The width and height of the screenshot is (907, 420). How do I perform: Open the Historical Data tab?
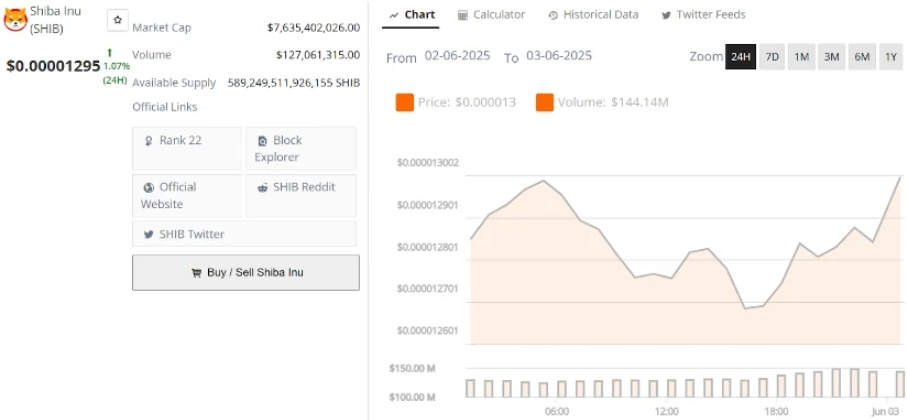(593, 15)
